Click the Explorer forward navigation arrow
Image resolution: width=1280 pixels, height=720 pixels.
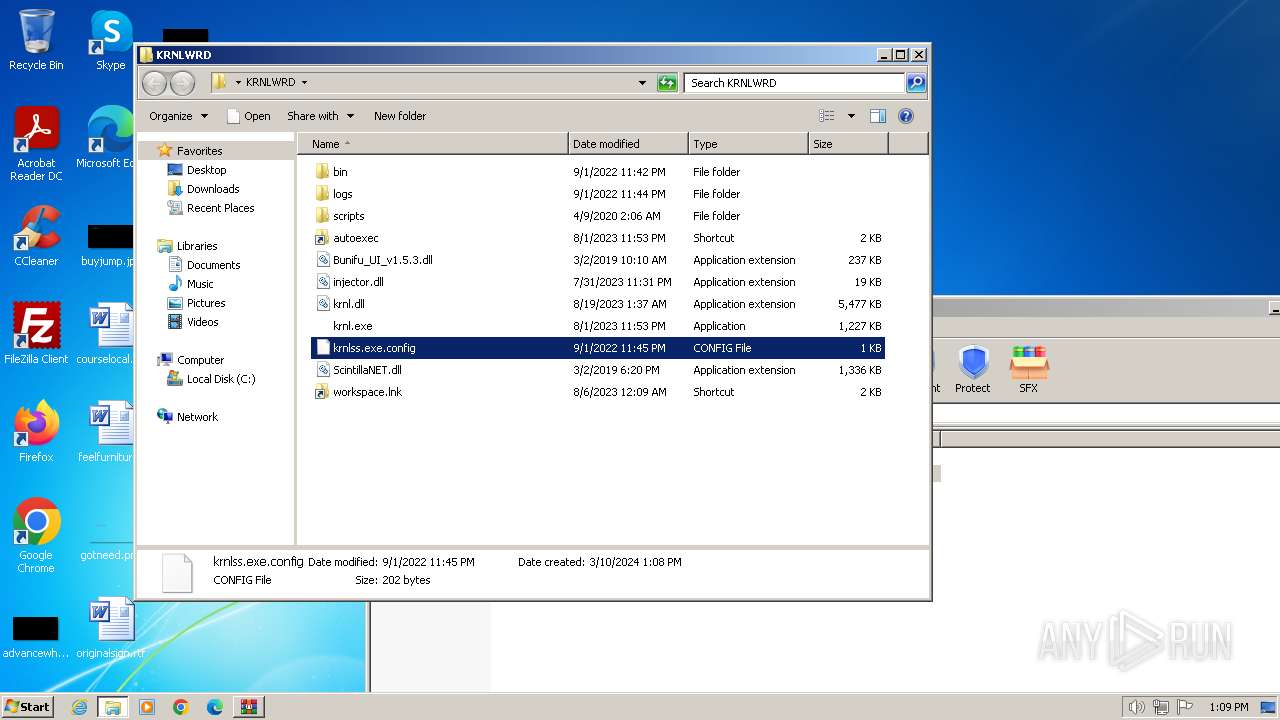[182, 83]
